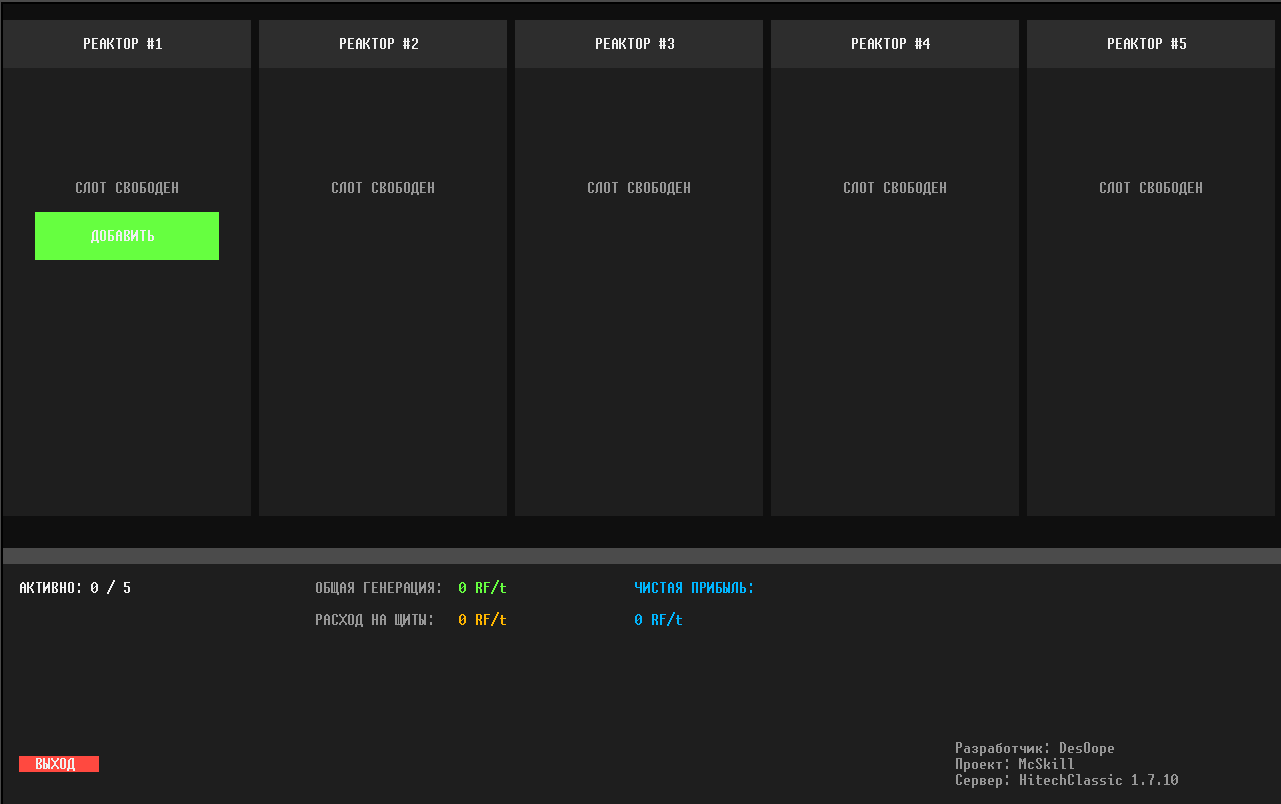Click the blue 0 RF/t profit value
Viewport: 1281px width, 804px height.
(659, 620)
